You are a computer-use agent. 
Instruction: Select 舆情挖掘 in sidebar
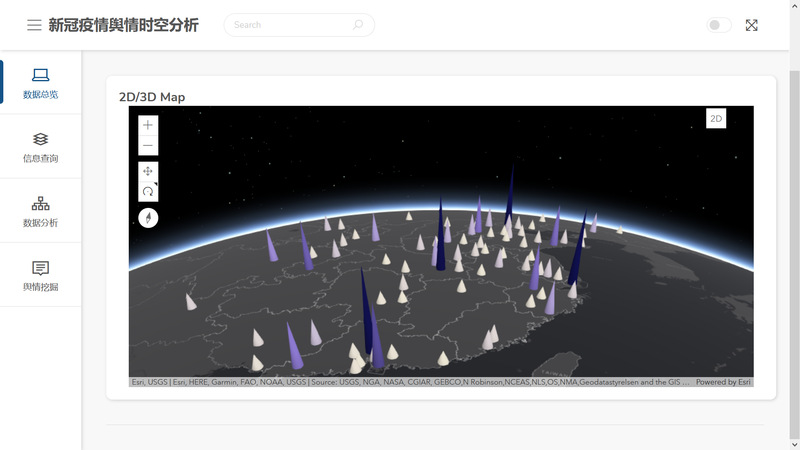coord(40,275)
